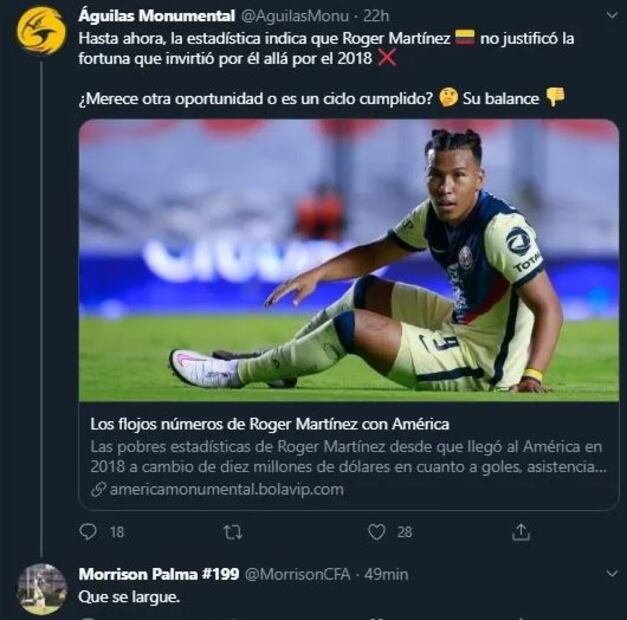Screen dimensions: 627x620
Task: Open the Roger Martínez article photo
Action: [348, 260]
